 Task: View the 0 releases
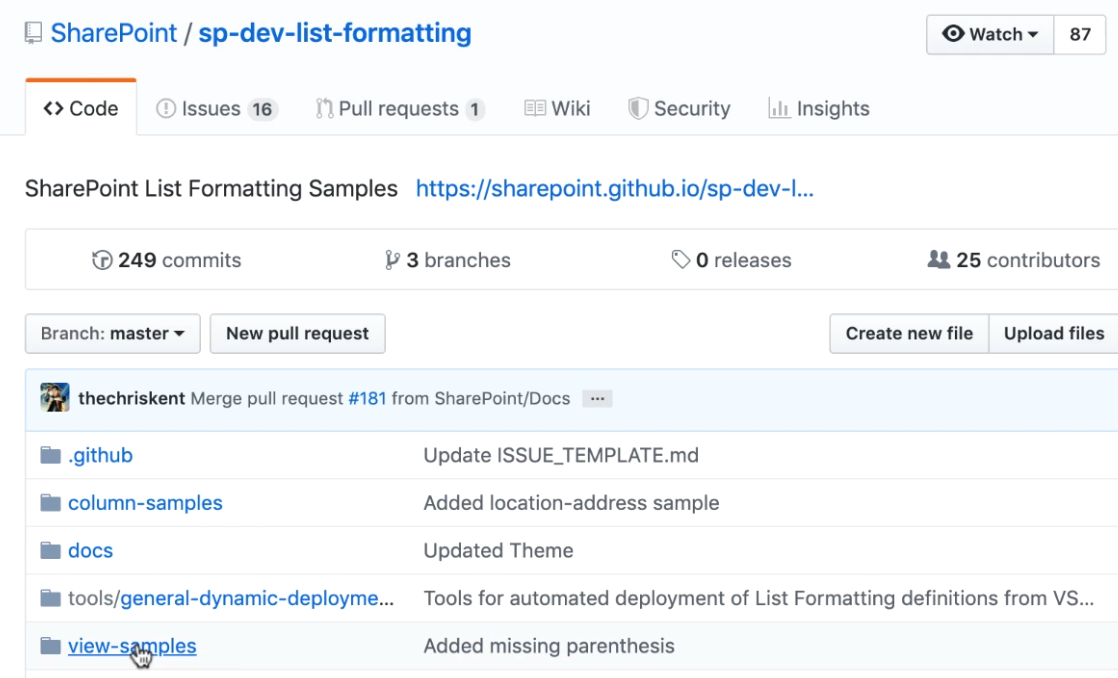[x=732, y=260]
